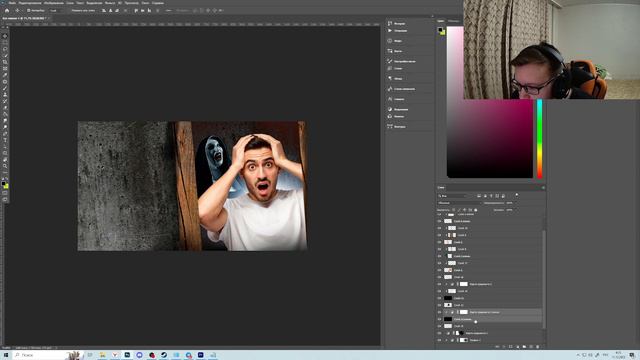Open the Справка menu
This screenshot has width=640, height=360.
click(x=158, y=3)
